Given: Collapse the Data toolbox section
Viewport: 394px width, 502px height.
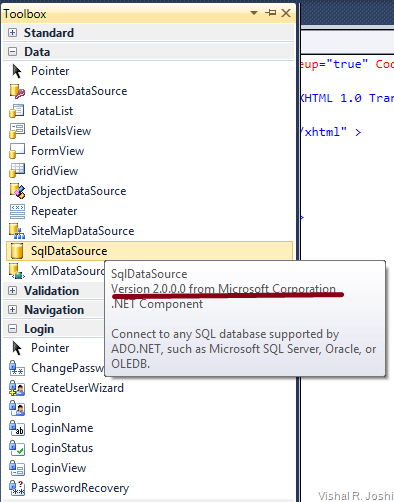Looking at the screenshot, I should pyautogui.click(x=12, y=52).
